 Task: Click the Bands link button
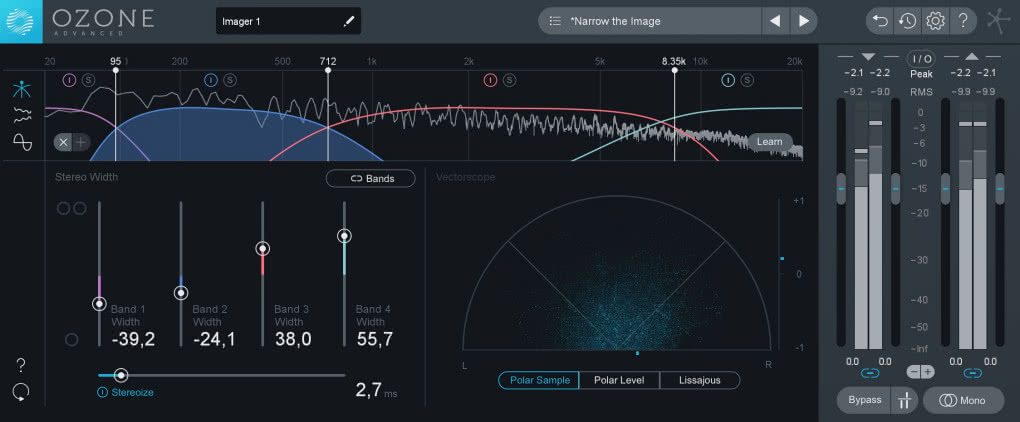[x=371, y=178]
